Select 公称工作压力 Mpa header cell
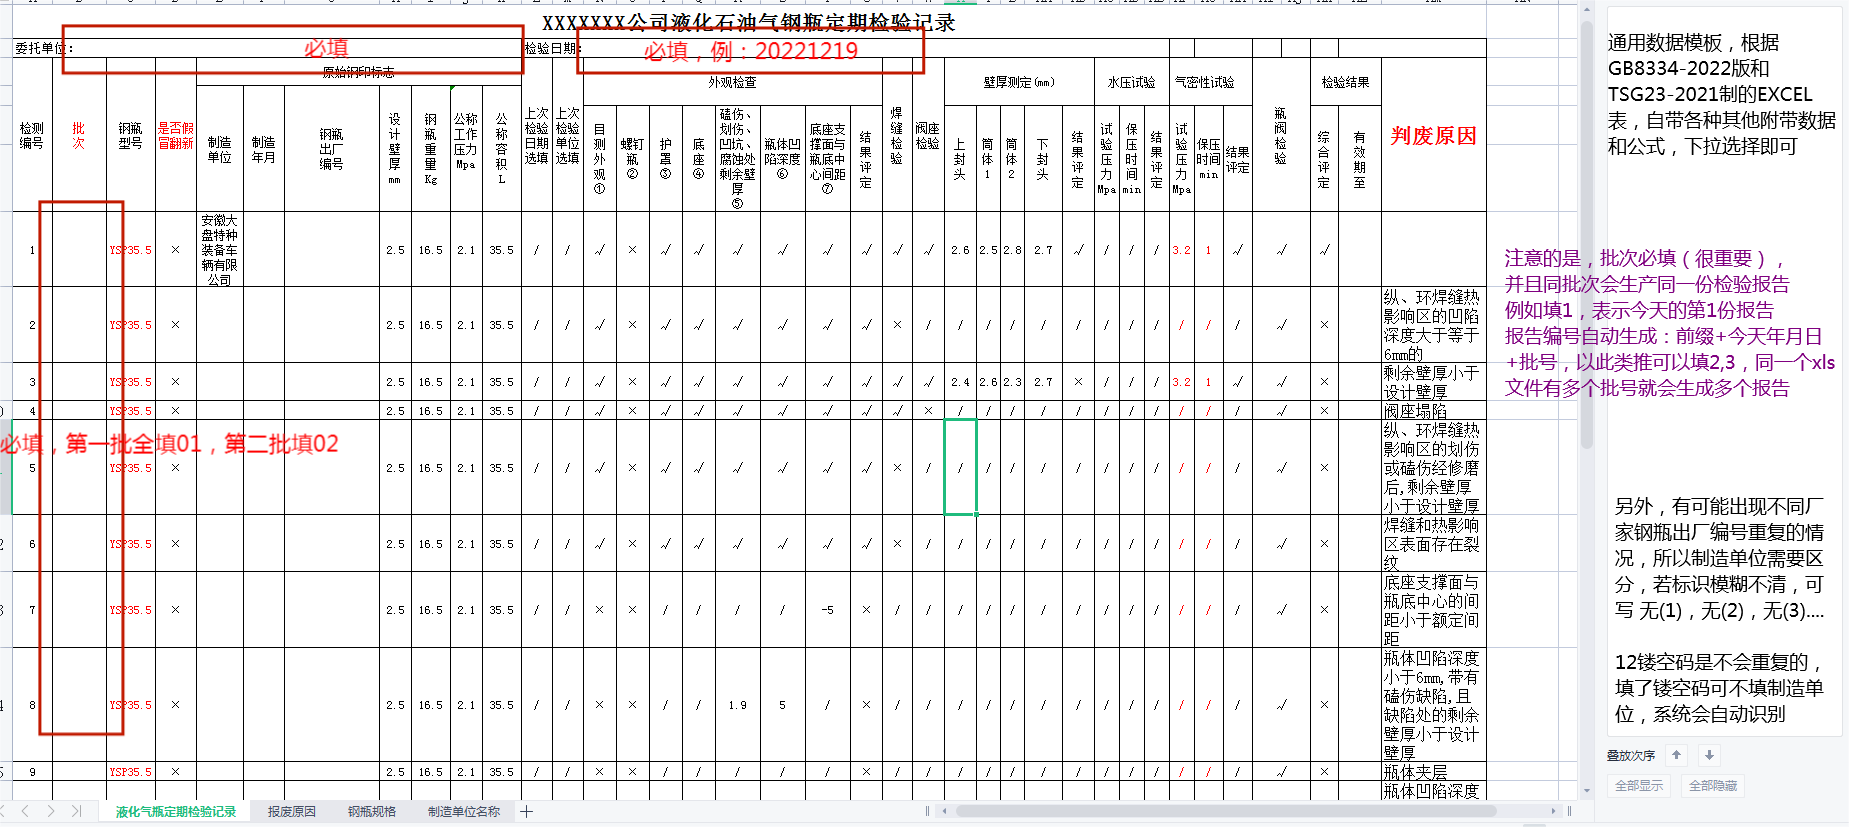Image resolution: width=1849 pixels, height=827 pixels. tap(466, 149)
